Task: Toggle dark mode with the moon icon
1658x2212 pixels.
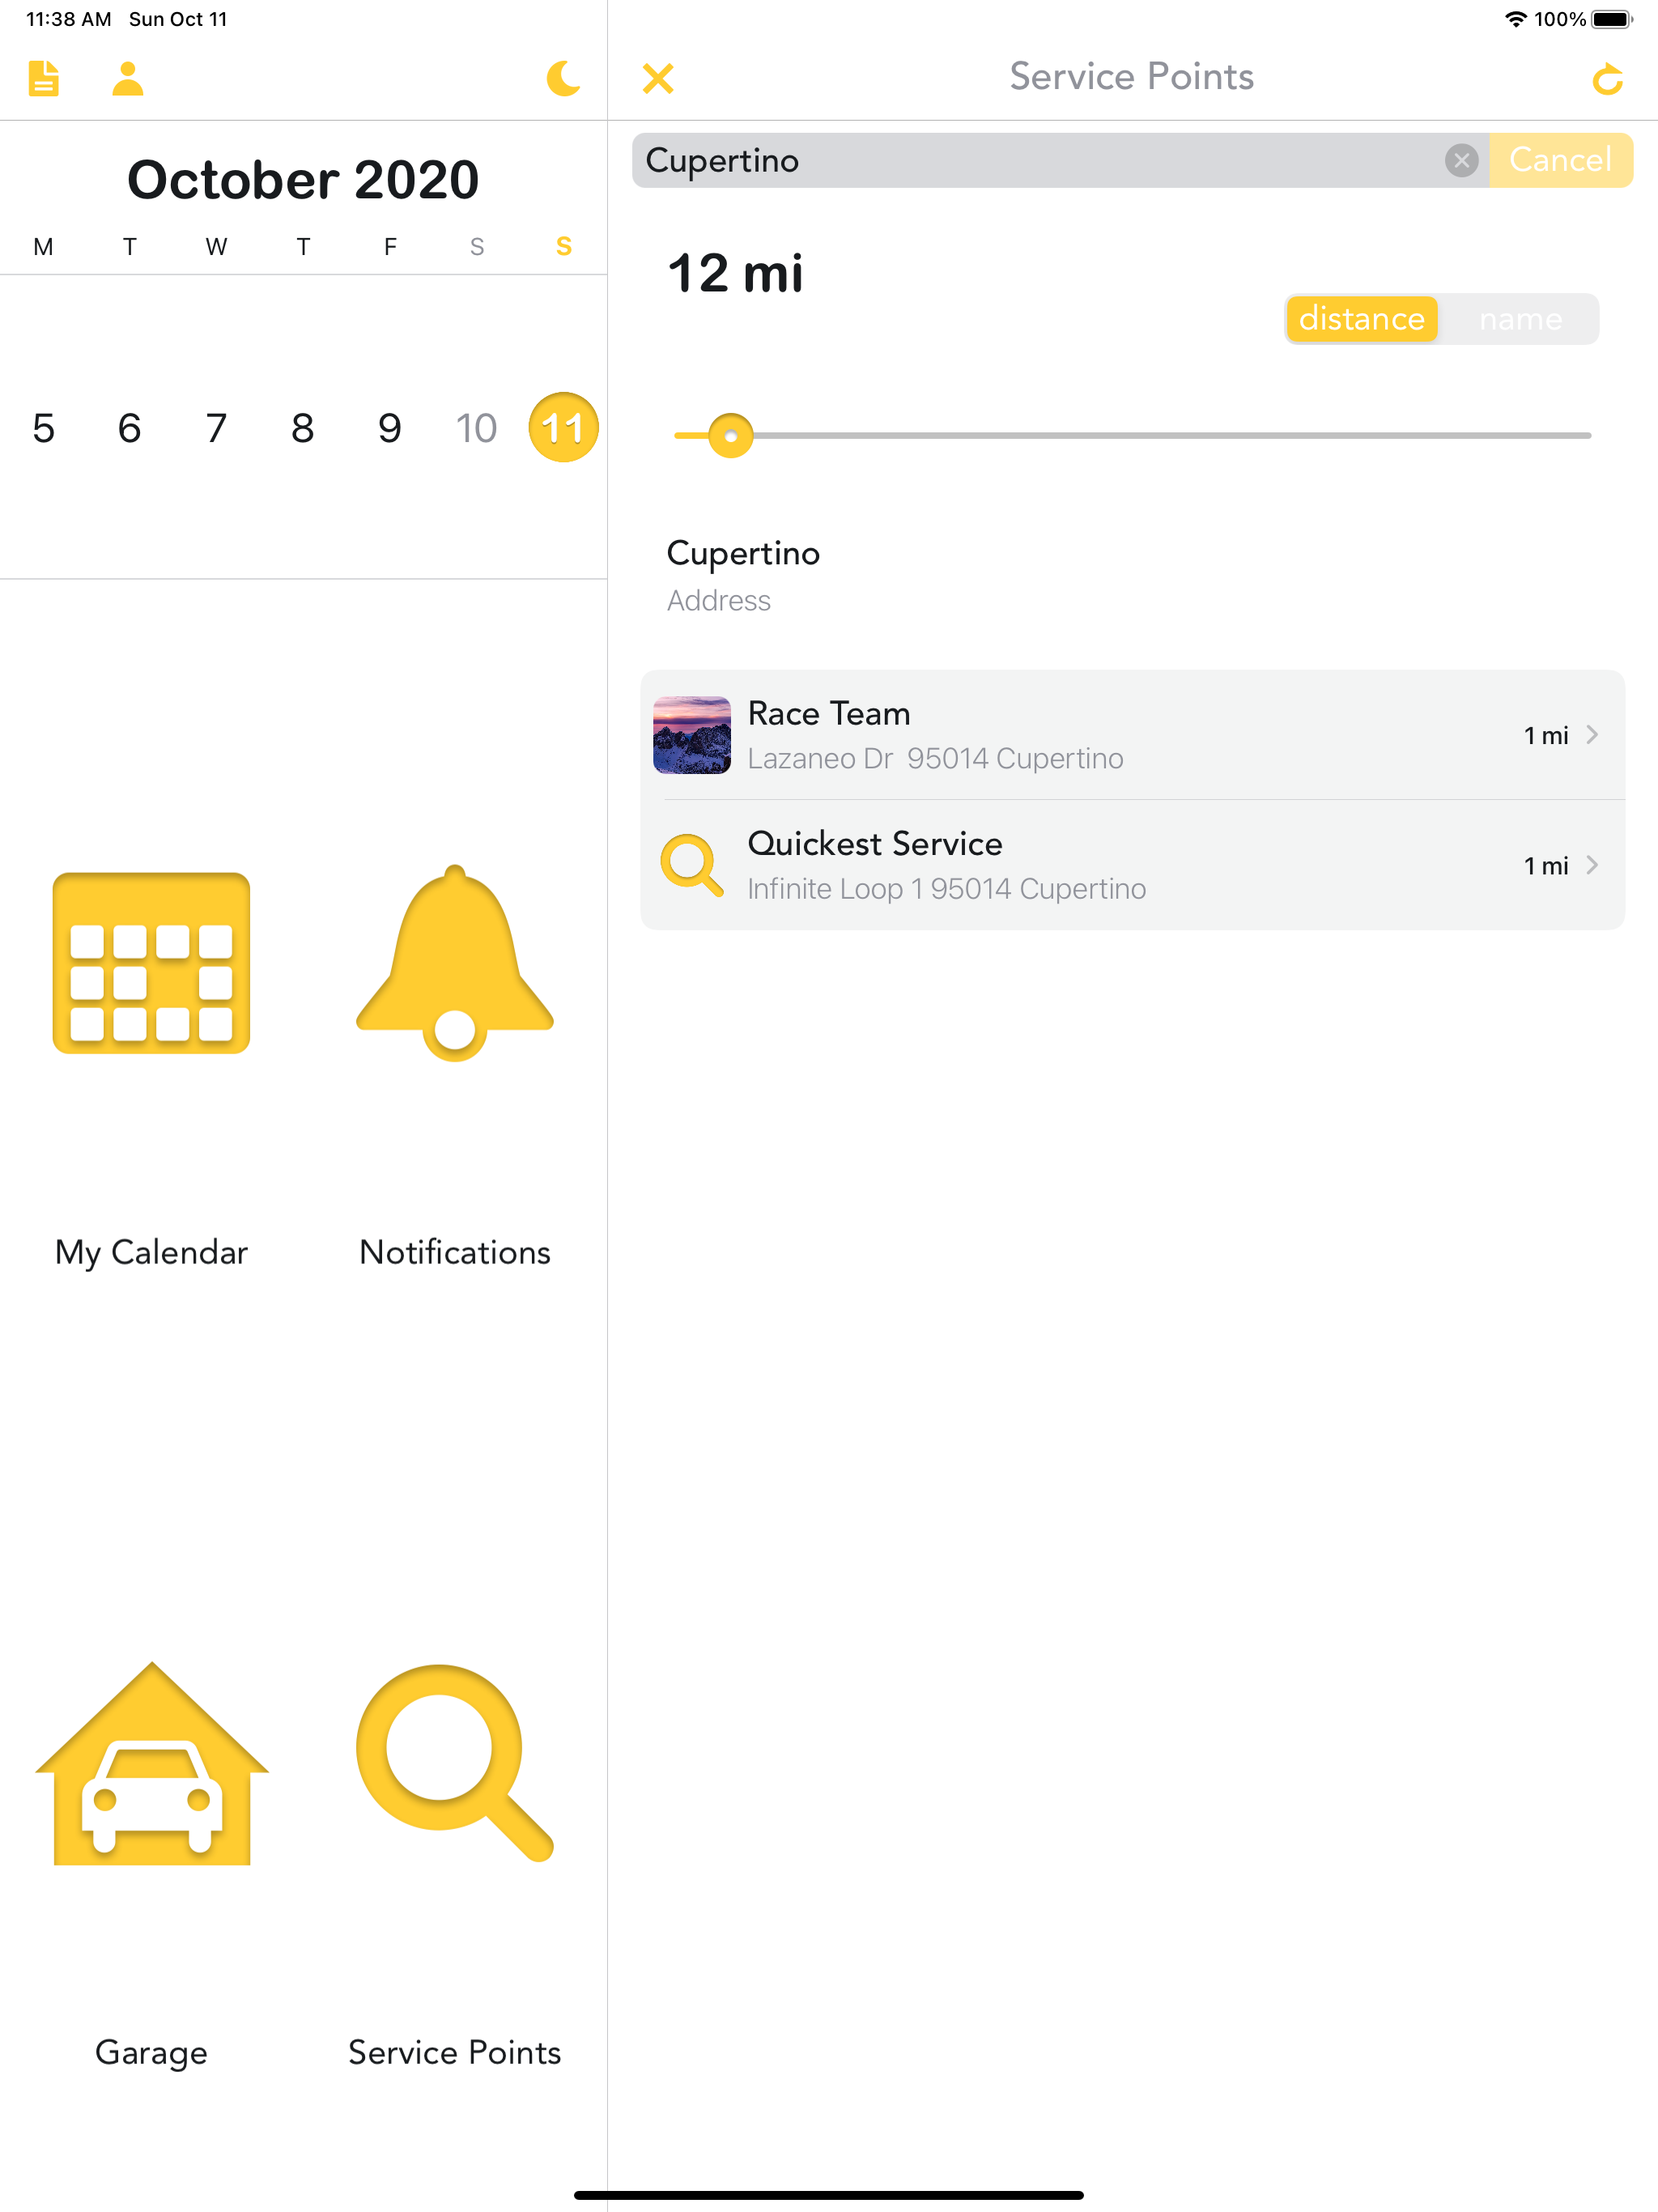Action: [x=563, y=78]
